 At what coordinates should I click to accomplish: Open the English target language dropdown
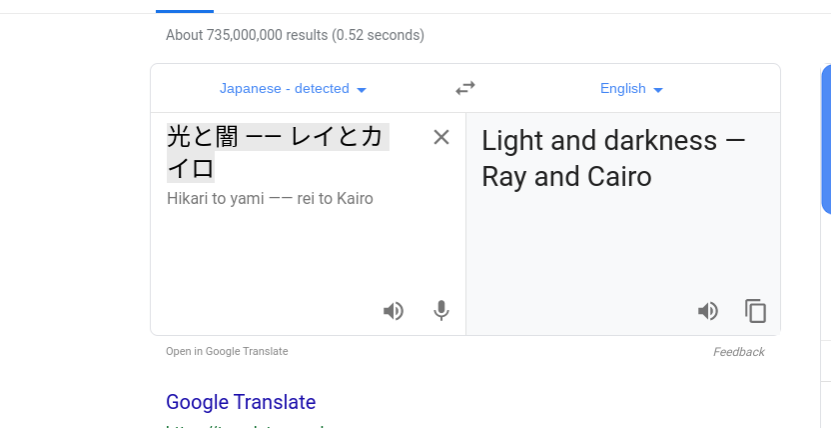click(631, 88)
